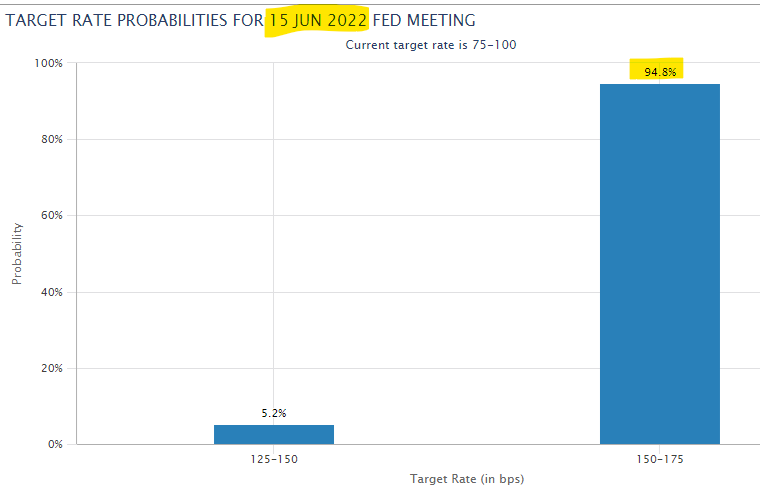Click the short 125-150 blue bar
Screen dimensions: 760x497
pos(273,434)
